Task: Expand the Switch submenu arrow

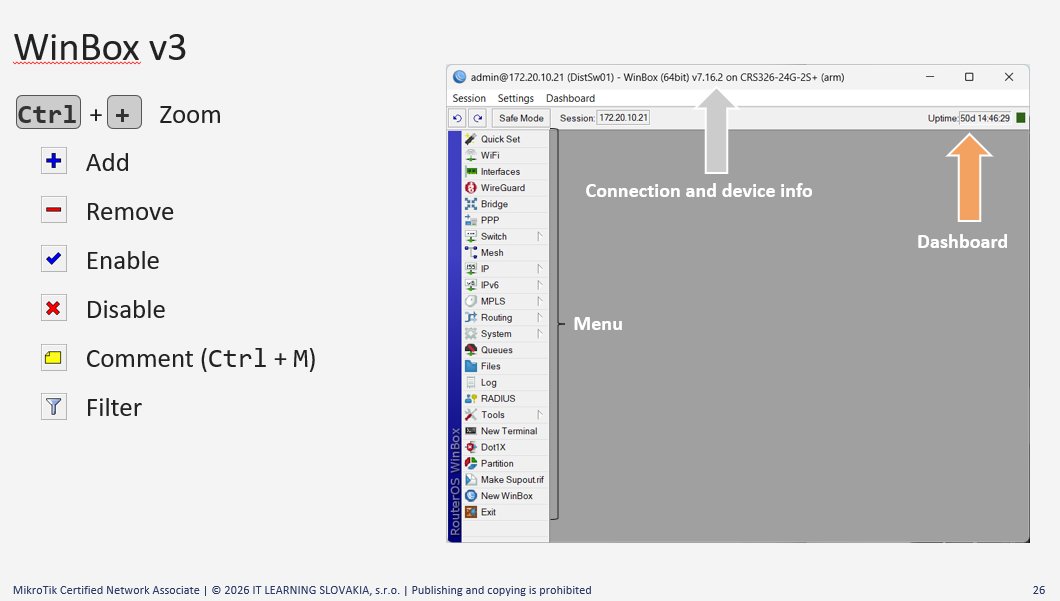Action: 539,236
